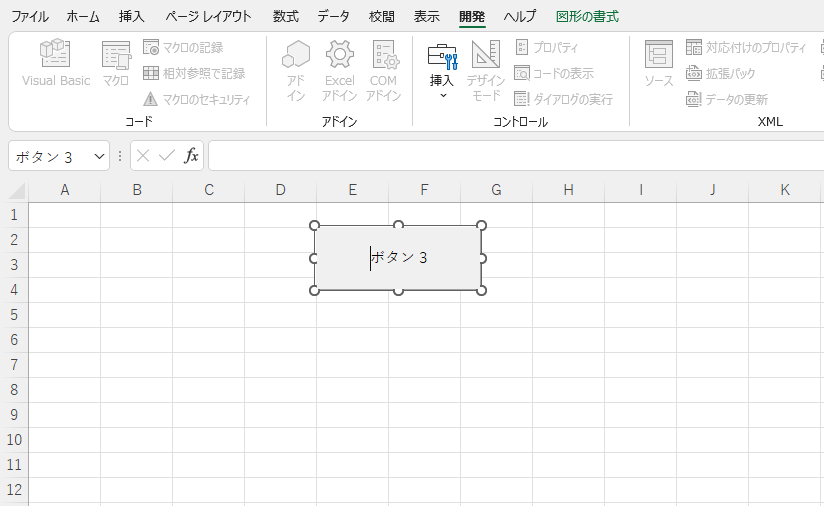Image resolution: width=824 pixels, height=506 pixels.
Task: Select column D header
Action: pyautogui.click(x=281, y=190)
